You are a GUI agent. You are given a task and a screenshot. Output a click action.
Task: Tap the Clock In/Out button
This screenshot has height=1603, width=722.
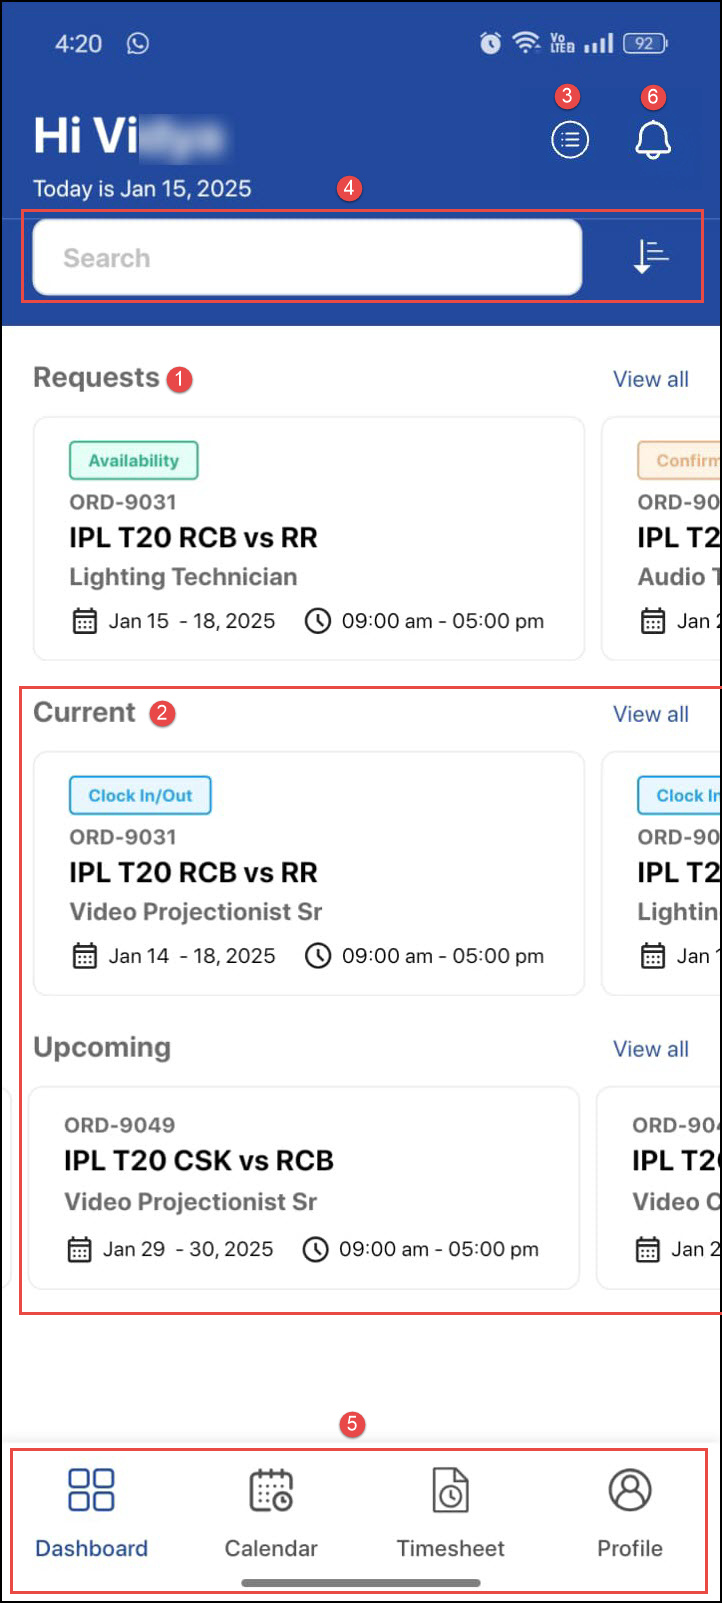(140, 795)
